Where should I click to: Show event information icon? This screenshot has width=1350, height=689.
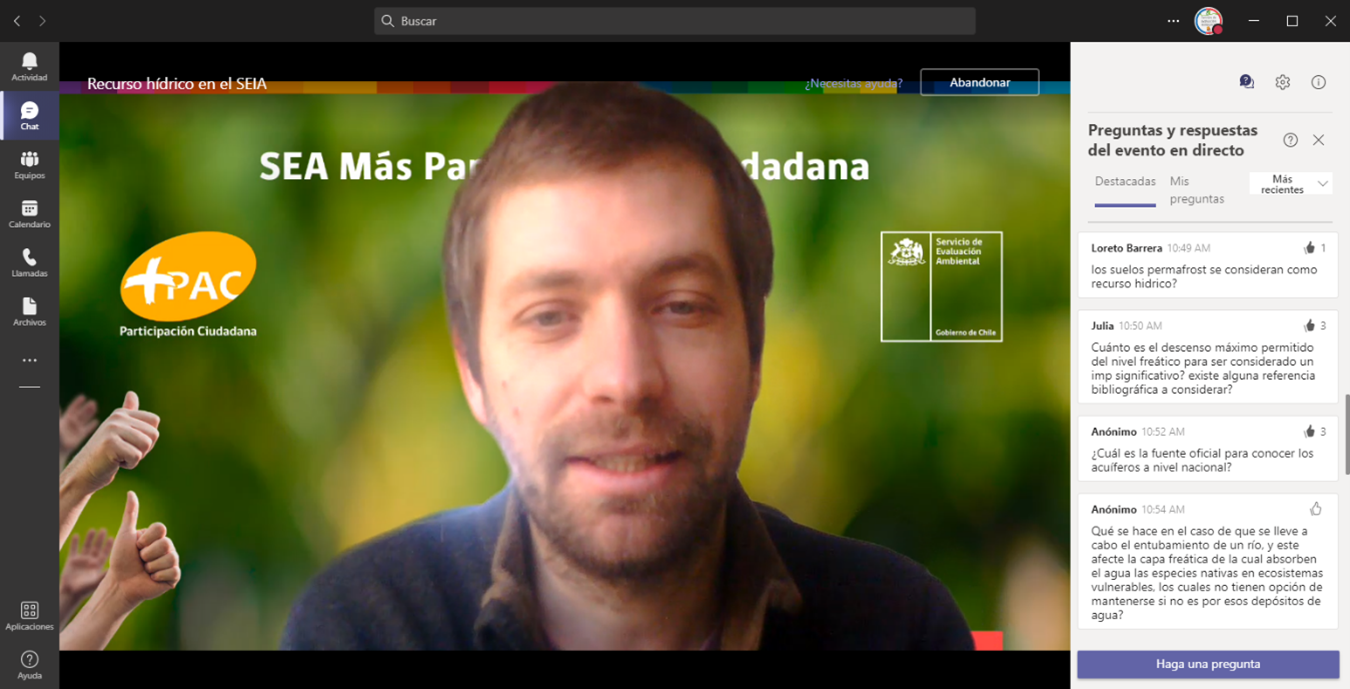[1318, 83]
